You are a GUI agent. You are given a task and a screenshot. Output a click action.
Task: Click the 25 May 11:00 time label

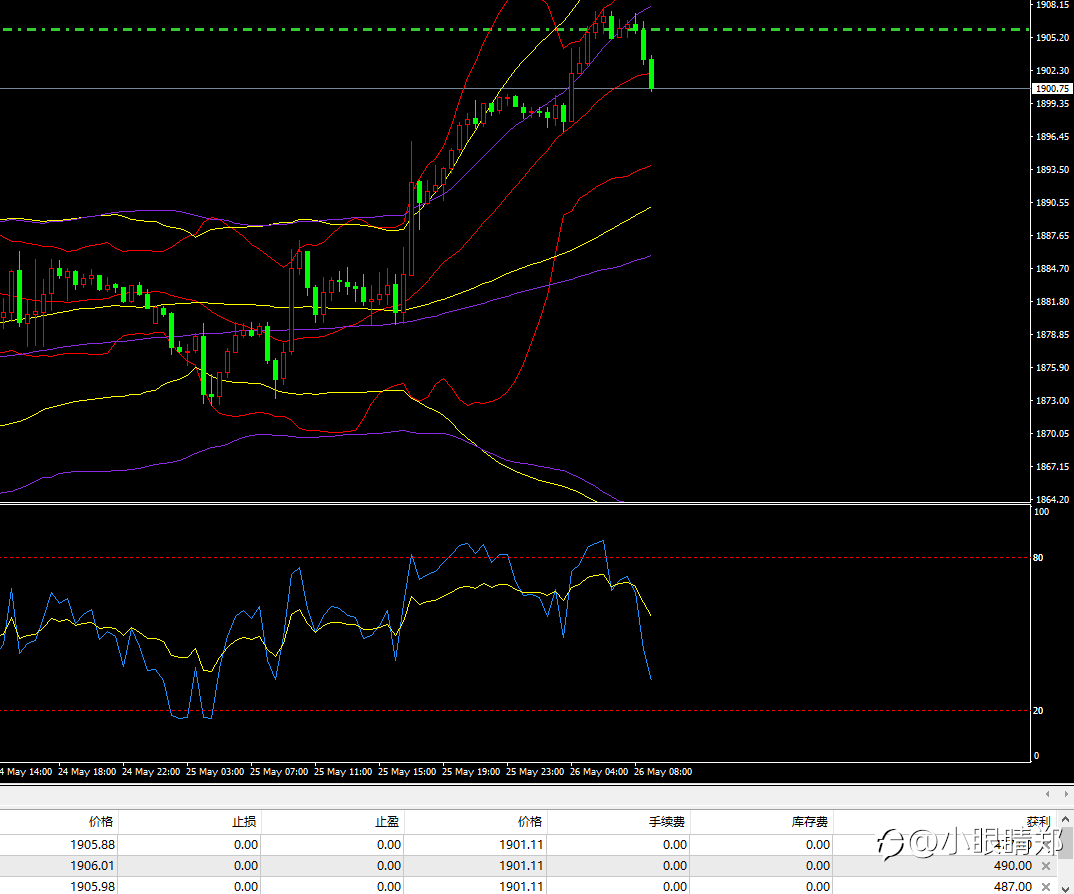tap(343, 771)
